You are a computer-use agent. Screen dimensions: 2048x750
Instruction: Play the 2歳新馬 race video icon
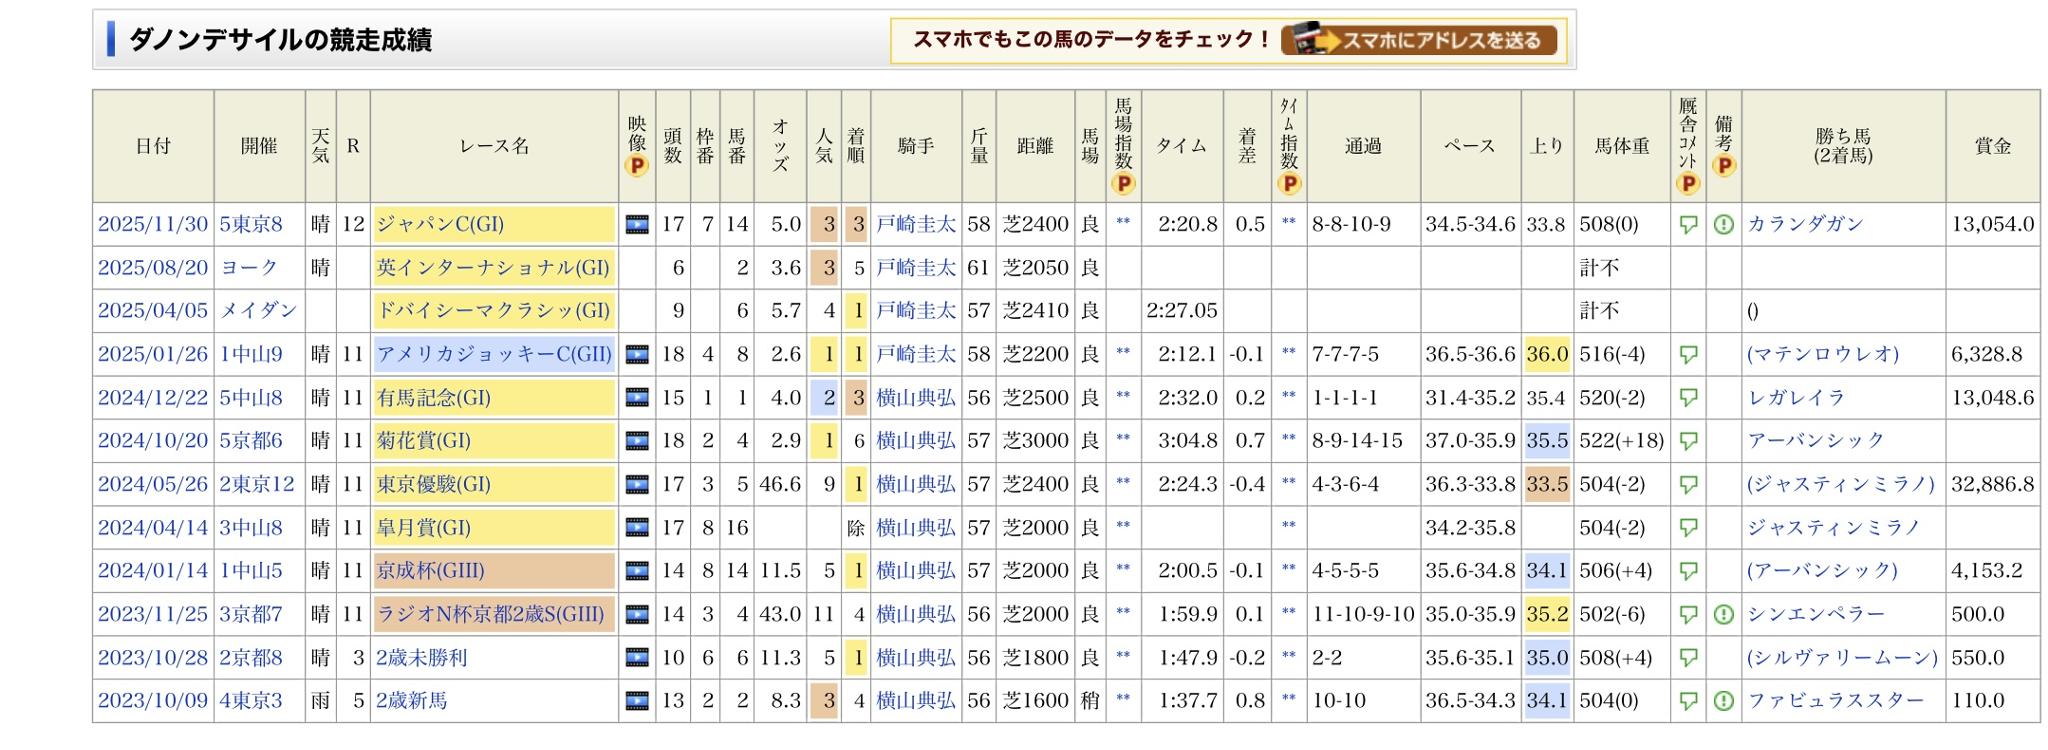click(x=636, y=701)
